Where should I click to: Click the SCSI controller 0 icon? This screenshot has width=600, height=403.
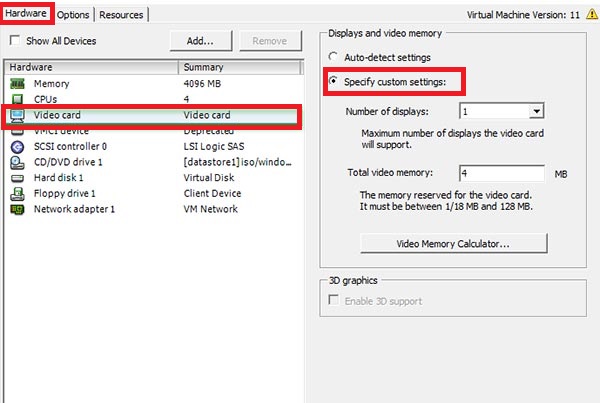coord(17,147)
